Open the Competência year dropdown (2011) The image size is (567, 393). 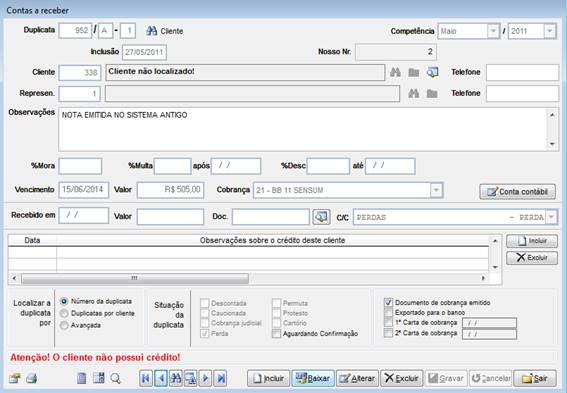[550, 31]
